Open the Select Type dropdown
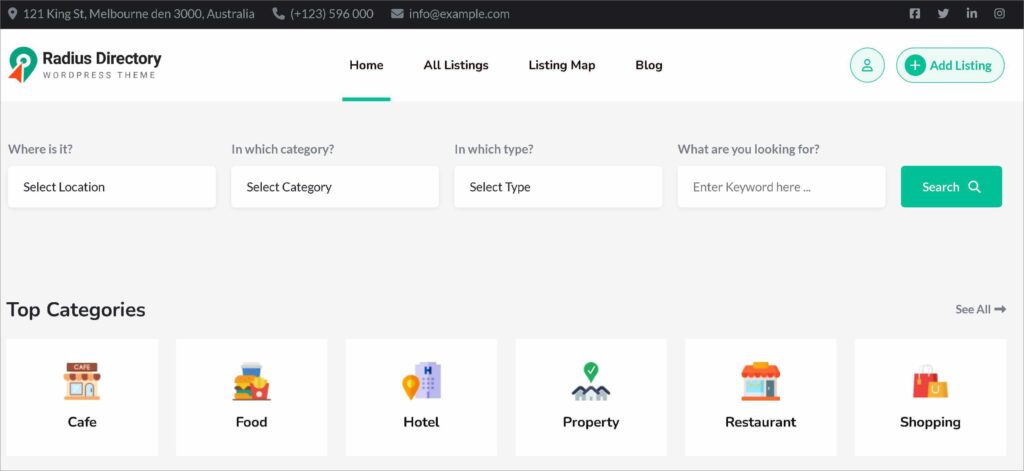This screenshot has height=471, width=1024. [558, 187]
